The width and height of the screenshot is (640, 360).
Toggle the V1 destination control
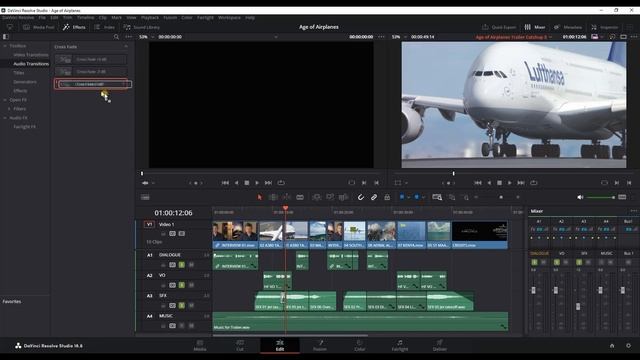(x=149, y=224)
